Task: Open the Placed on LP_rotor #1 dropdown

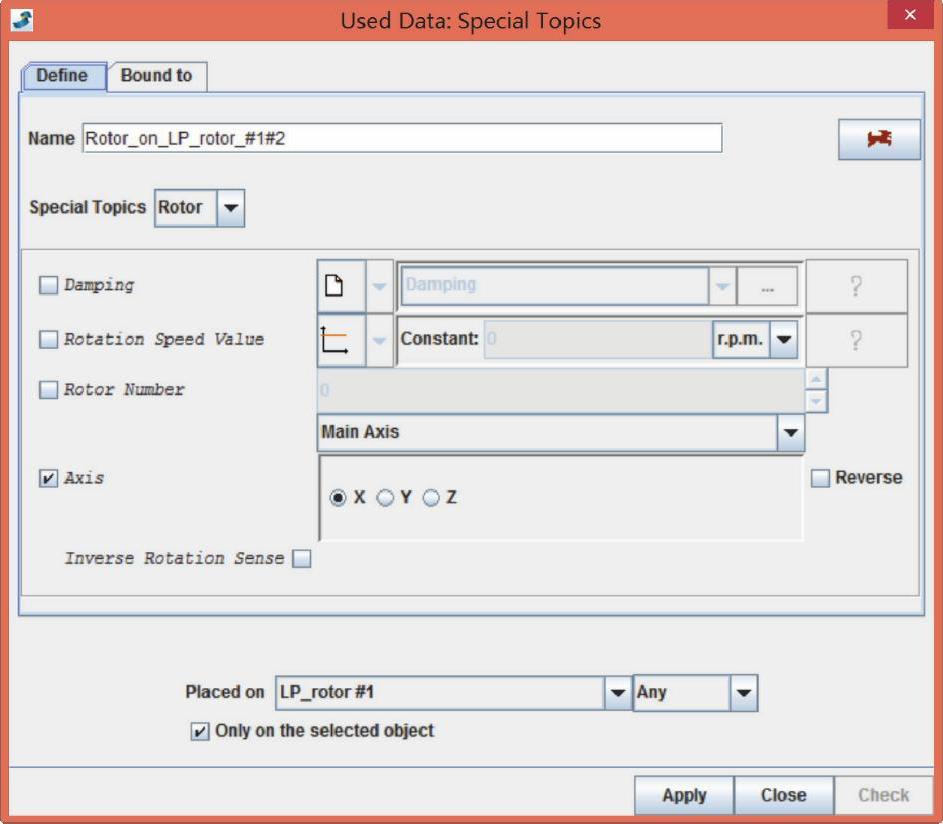Action: (617, 693)
